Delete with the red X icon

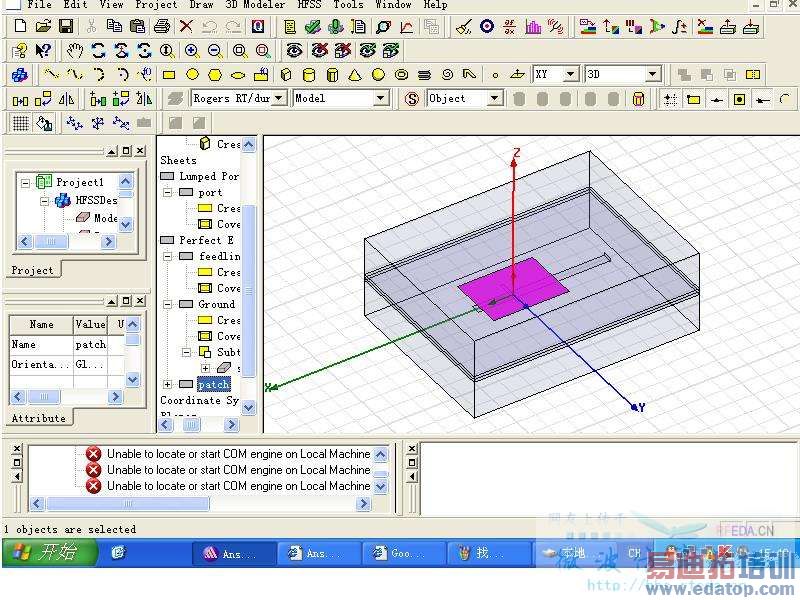[x=186, y=26]
